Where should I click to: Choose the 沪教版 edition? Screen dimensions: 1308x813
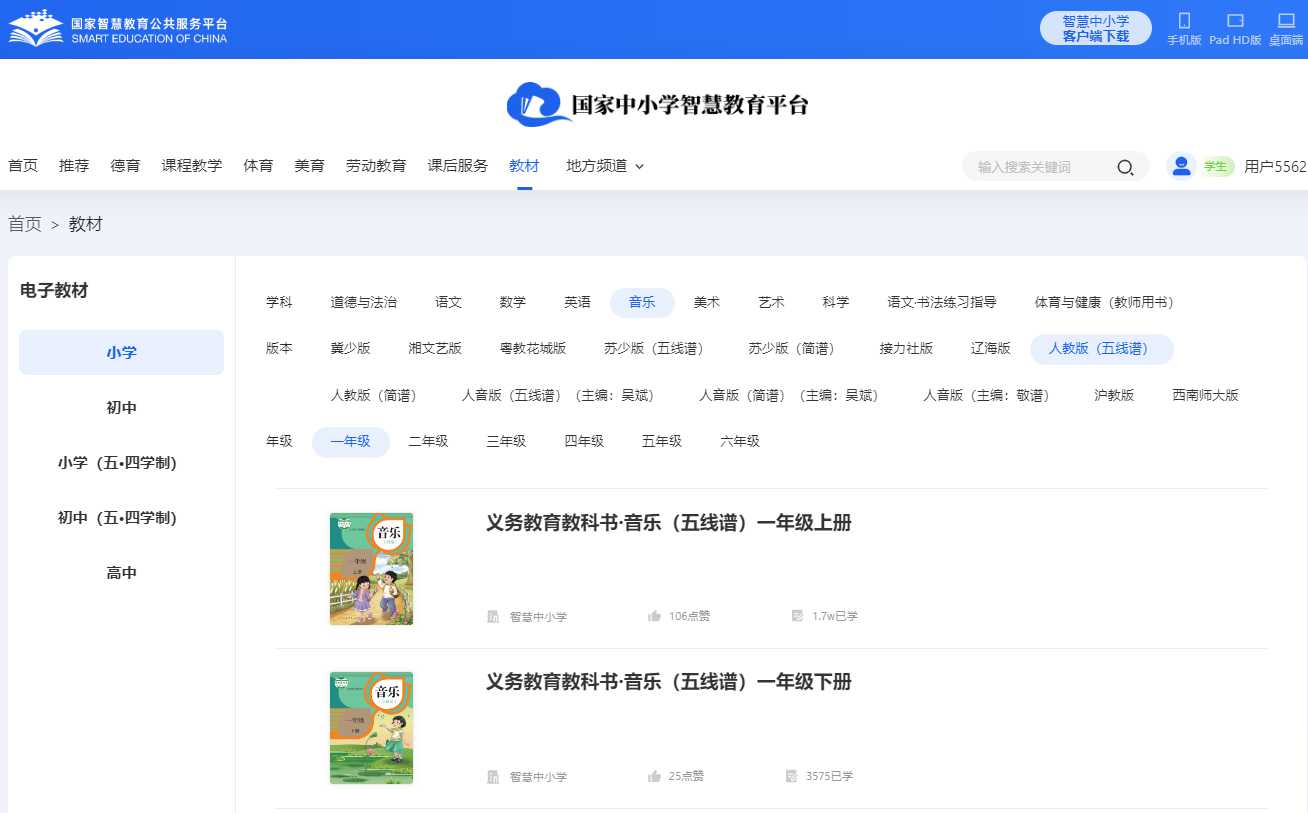[x=1114, y=395]
